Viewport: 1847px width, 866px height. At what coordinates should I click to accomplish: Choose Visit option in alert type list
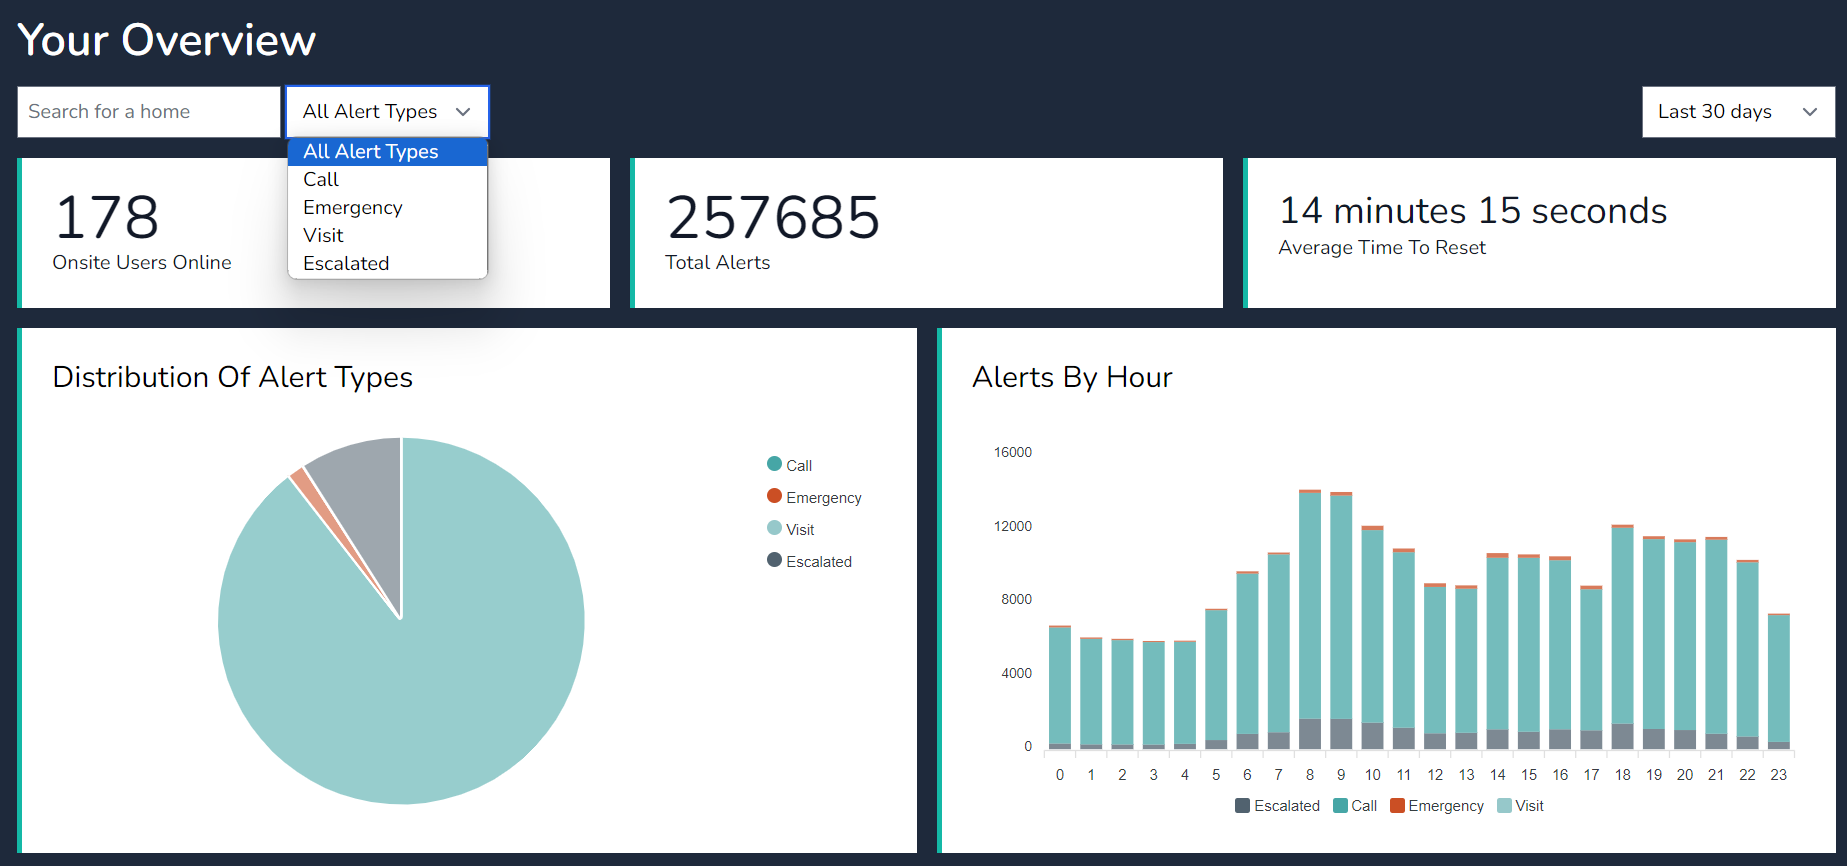pyautogui.click(x=323, y=236)
